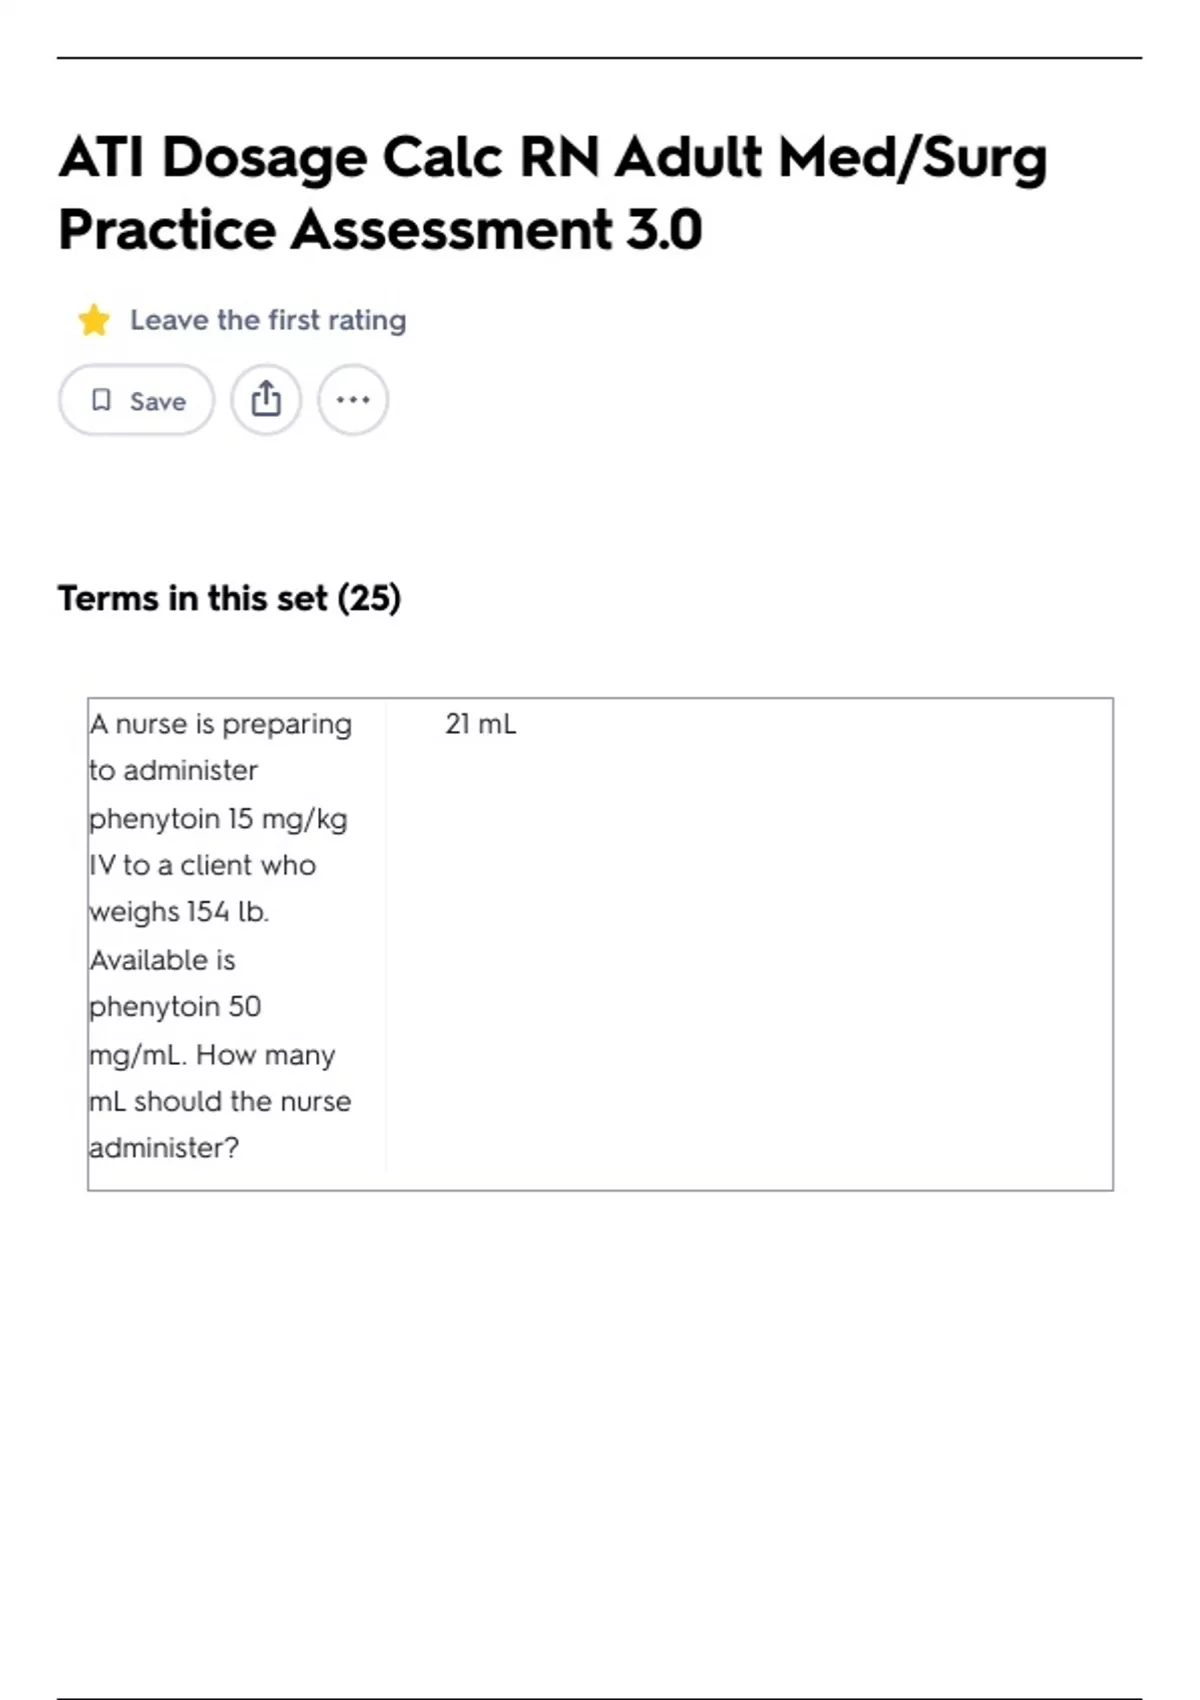Screen dimensions: 1200x1700
Task: Click the "phenytoin 15 mg/kg" line
Action: pyautogui.click(x=218, y=819)
